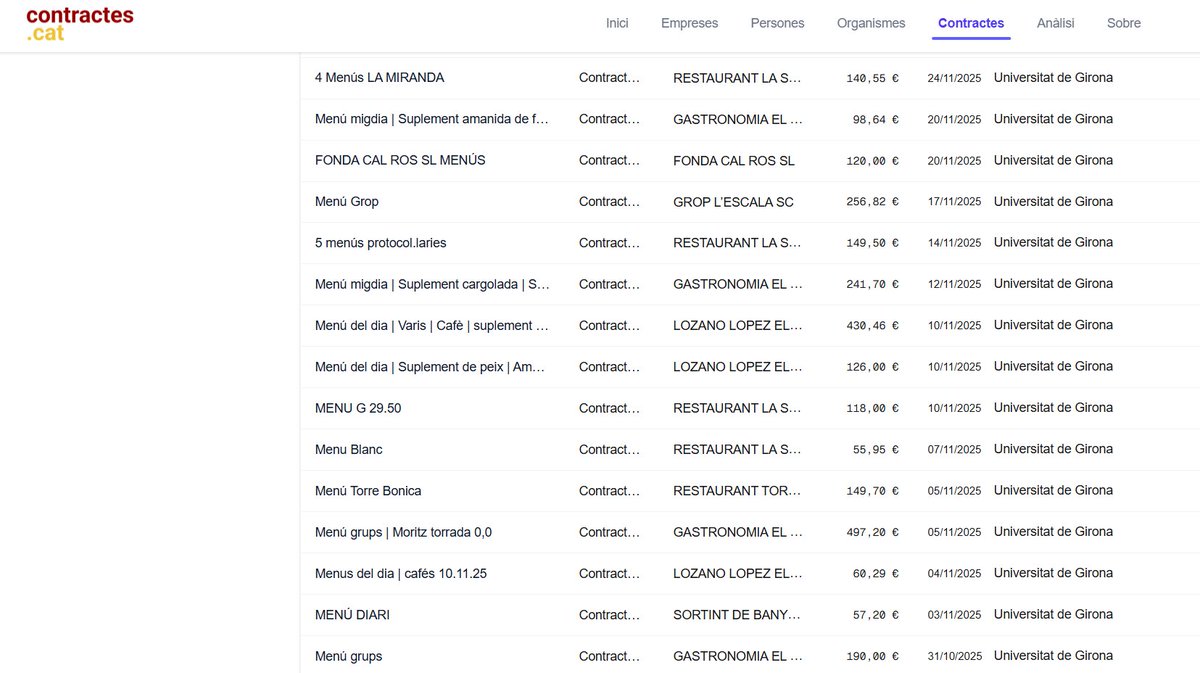The height and width of the screenshot is (673, 1200).
Task: Select the date 31/10/2025
Action: coord(954,657)
